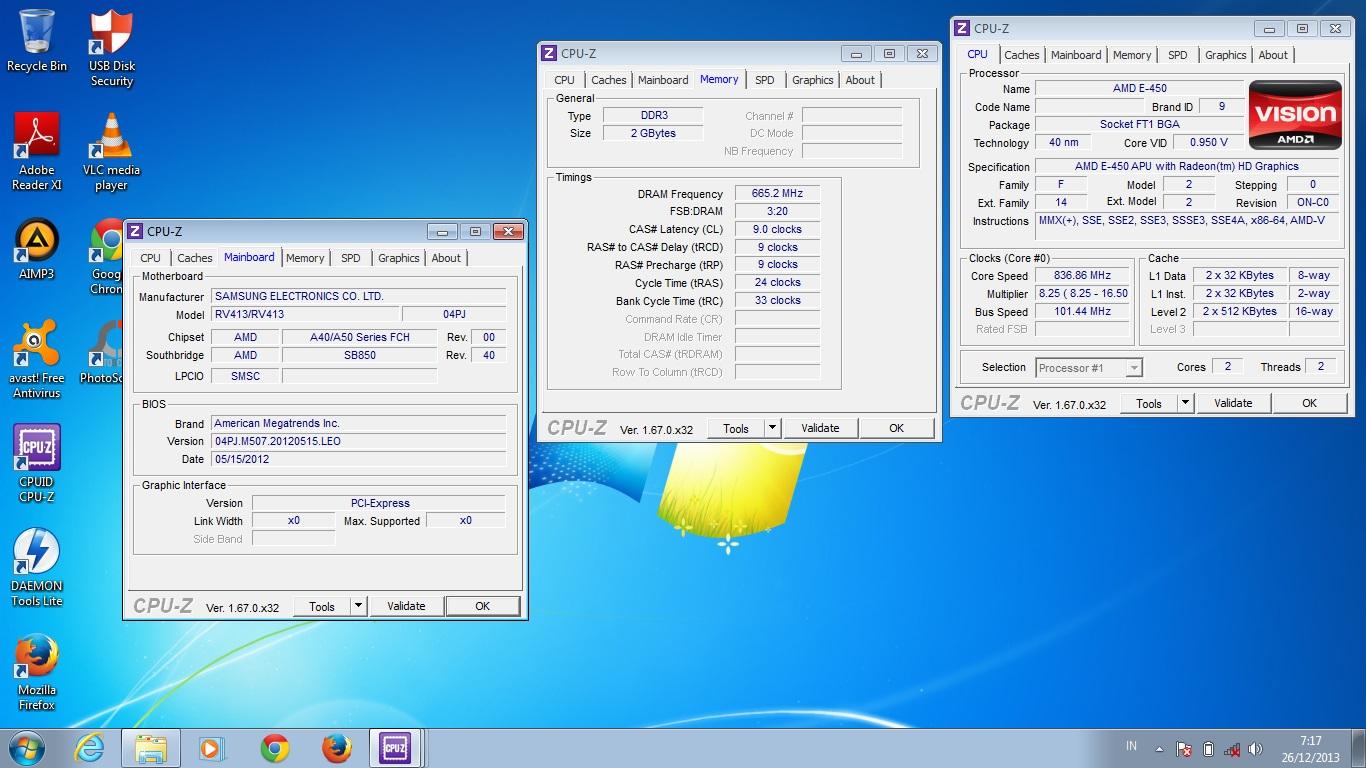This screenshot has height=768, width=1366.
Task: Switch to SPD tab in Mainboard window
Action: (350, 258)
